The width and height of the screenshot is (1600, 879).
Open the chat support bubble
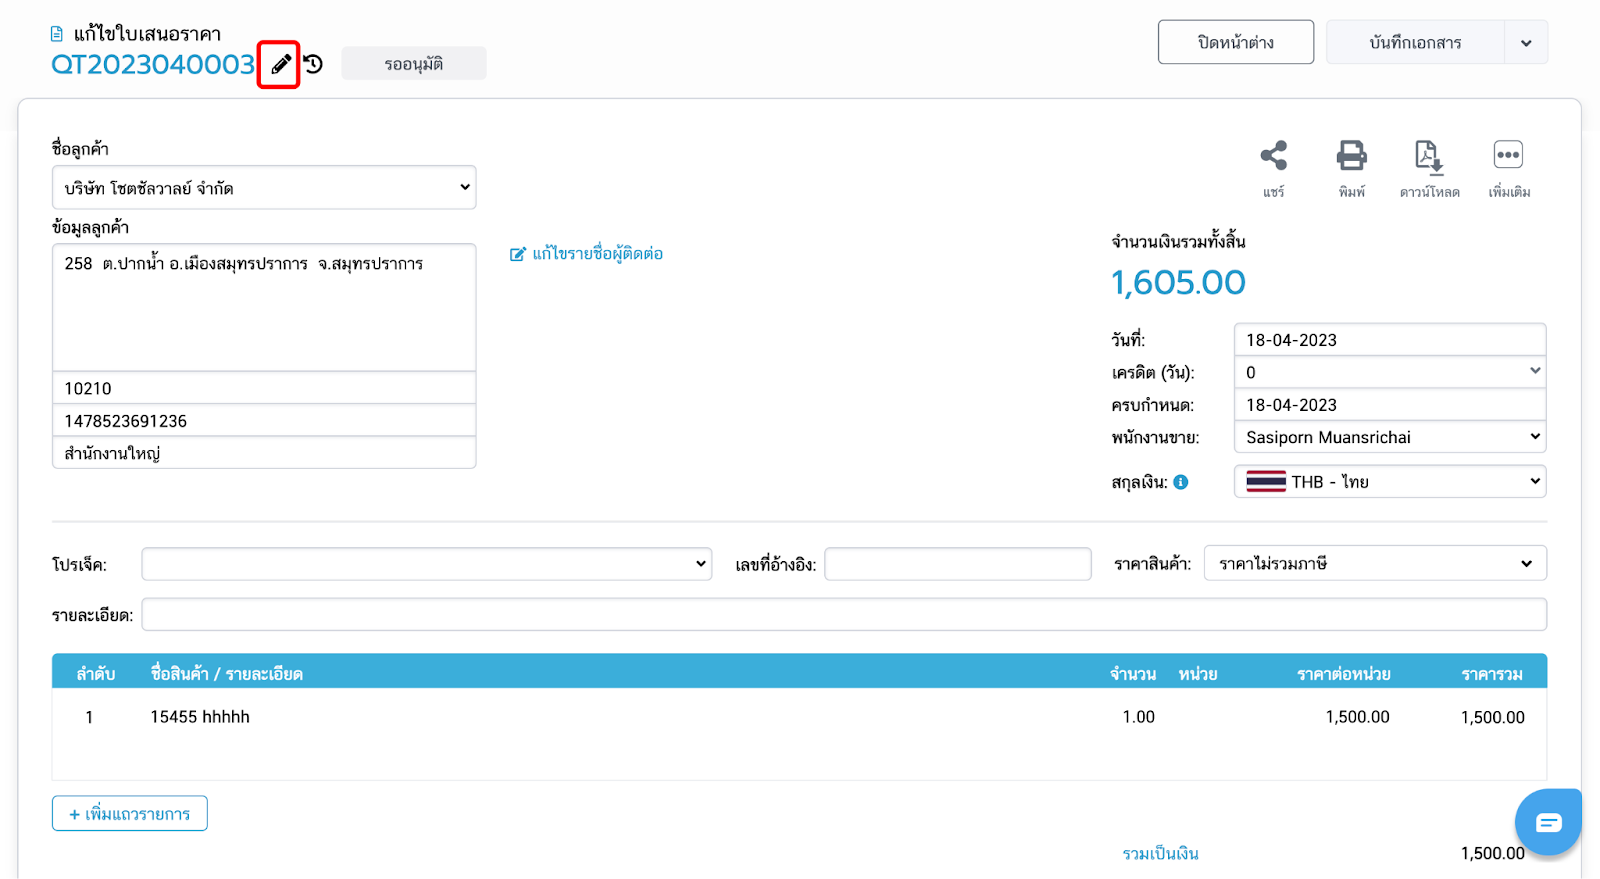coord(1547,822)
